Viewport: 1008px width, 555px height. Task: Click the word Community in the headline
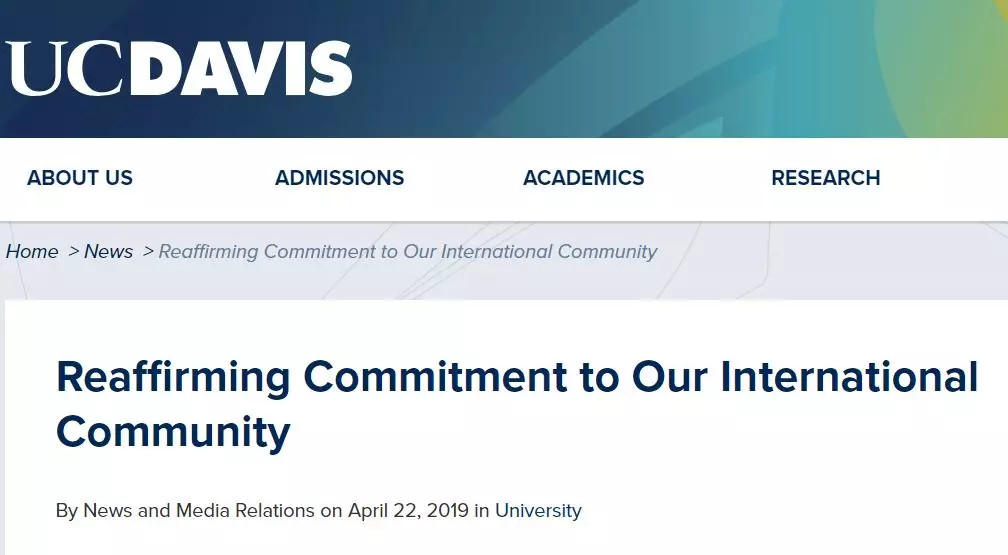(173, 432)
